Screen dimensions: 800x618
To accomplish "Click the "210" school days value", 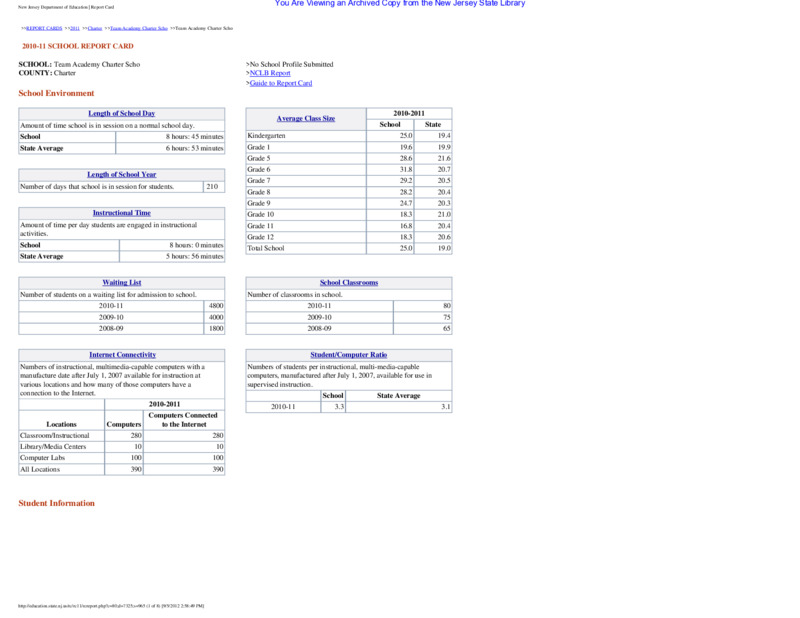I will (x=212, y=187).
